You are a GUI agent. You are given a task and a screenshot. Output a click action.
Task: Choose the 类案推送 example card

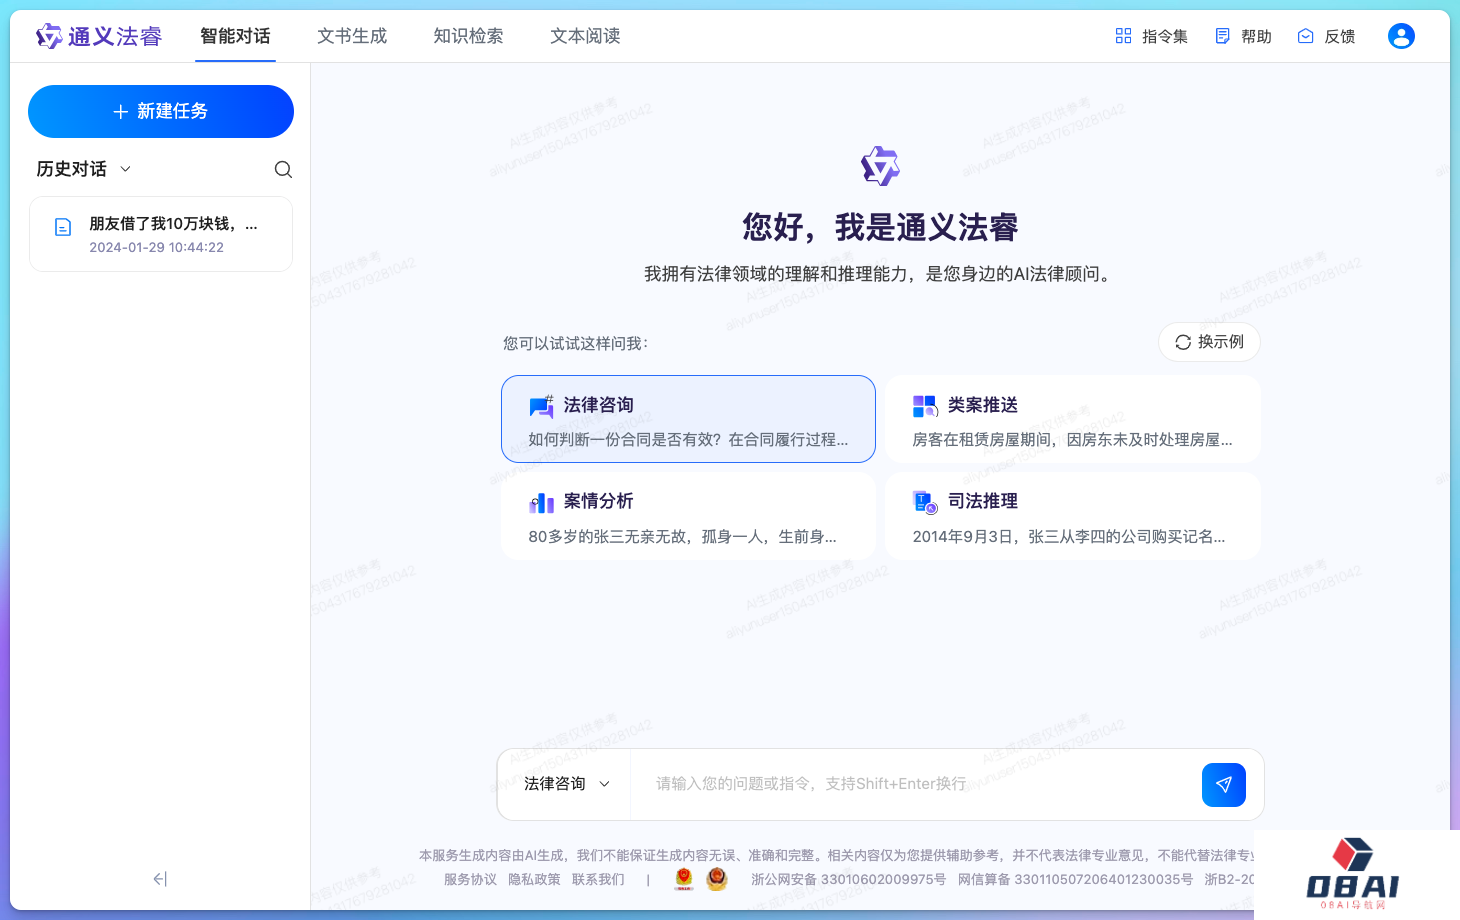tap(1072, 419)
